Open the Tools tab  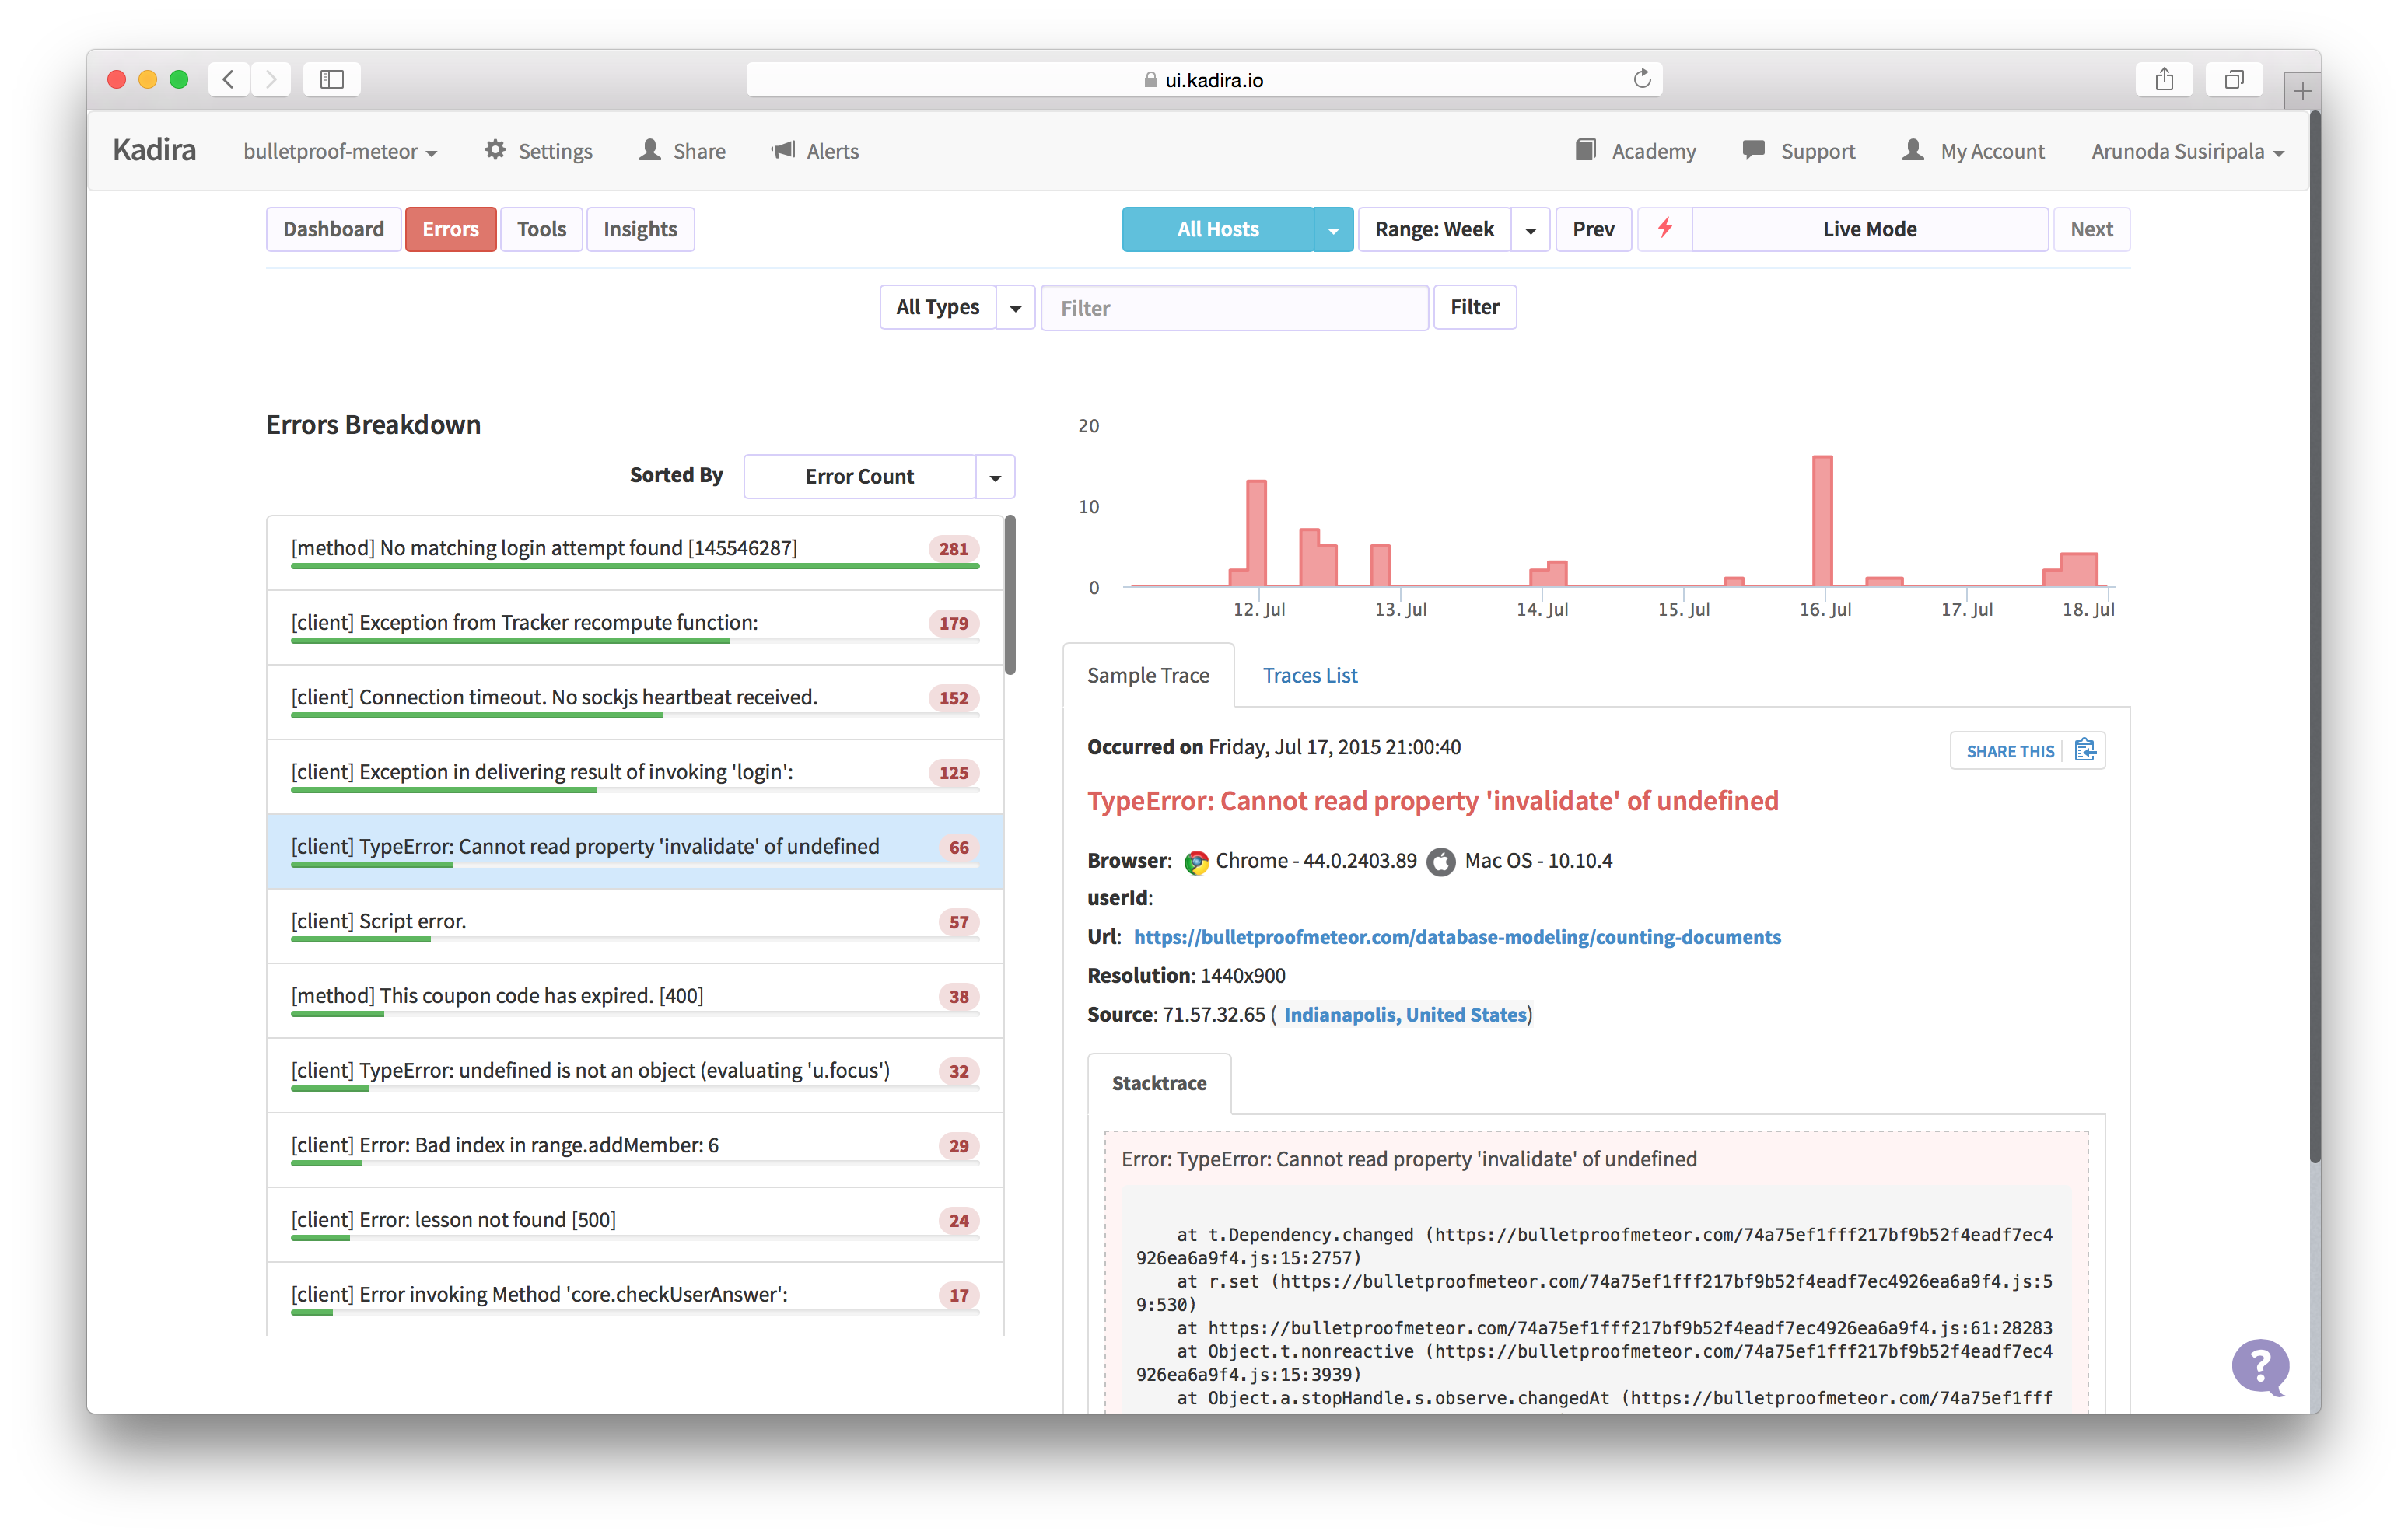coord(541,229)
